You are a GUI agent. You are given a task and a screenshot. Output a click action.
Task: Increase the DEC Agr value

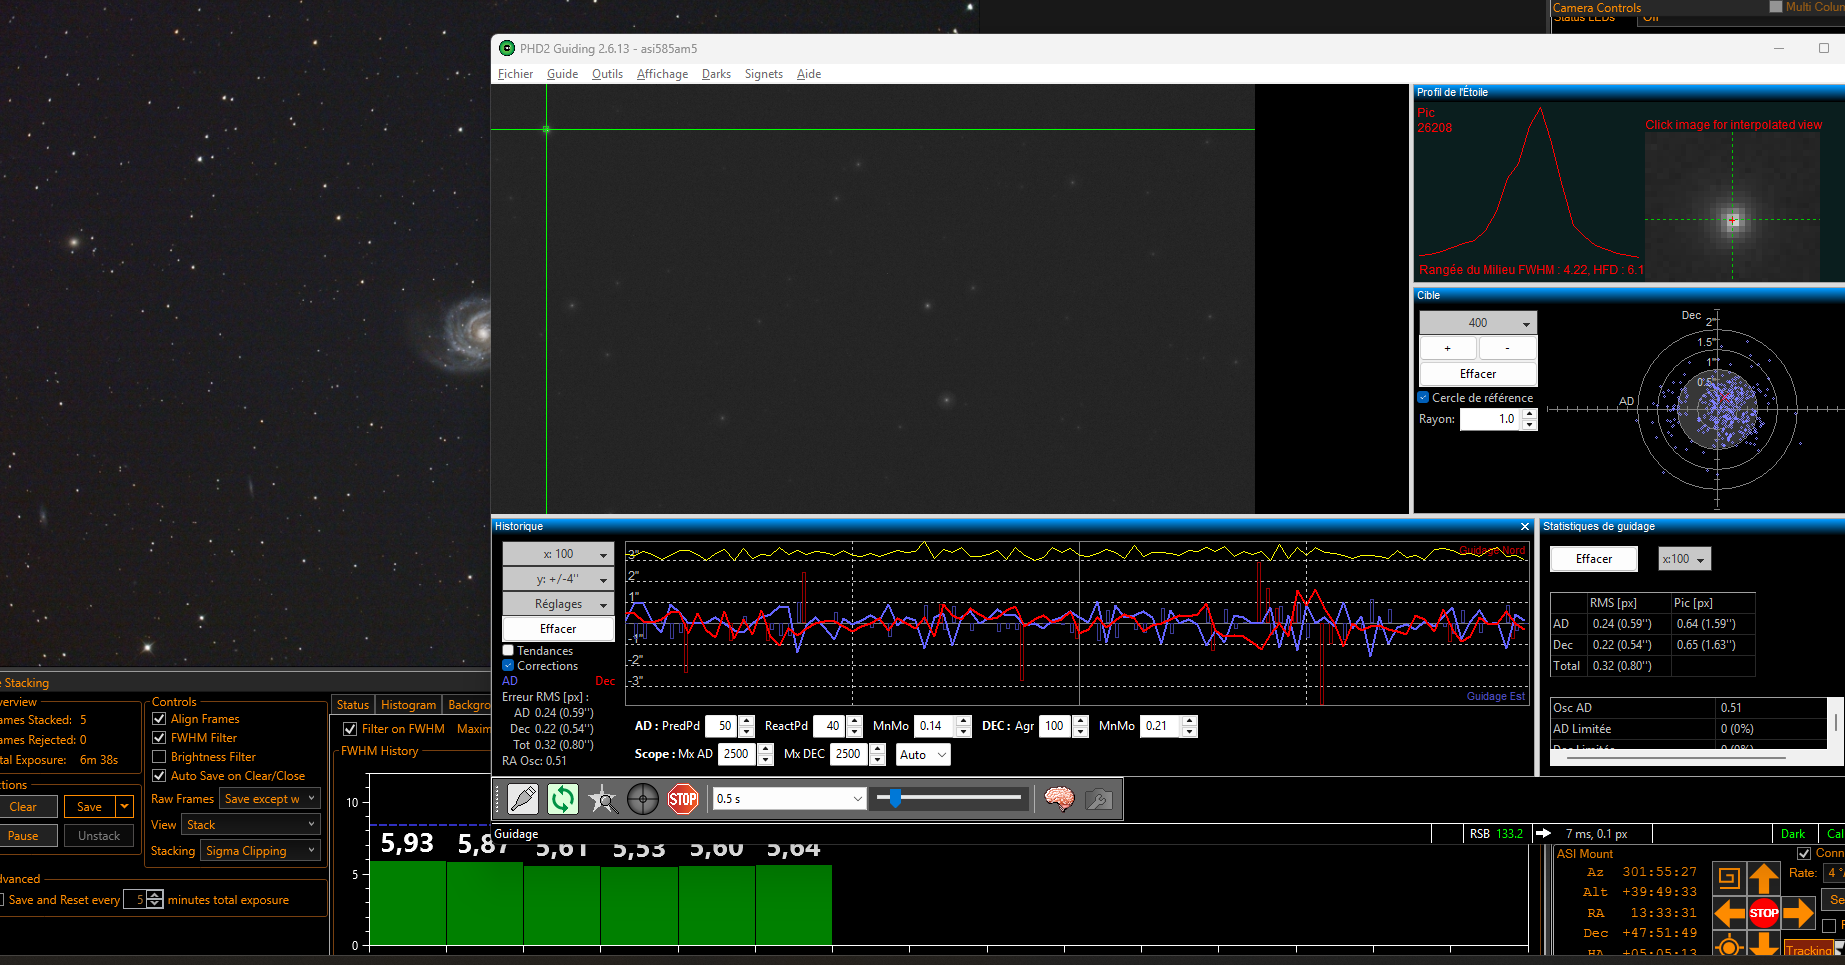[x=1081, y=721]
